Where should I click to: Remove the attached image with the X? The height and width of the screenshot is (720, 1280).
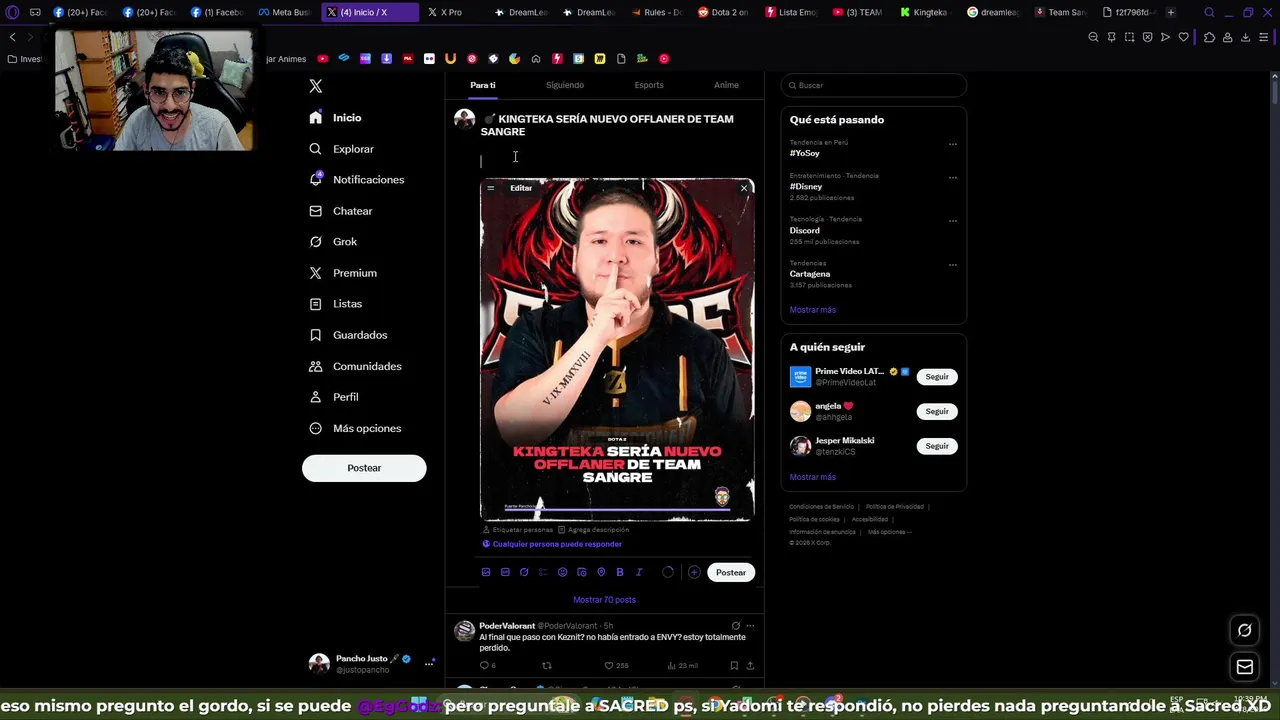(x=744, y=188)
